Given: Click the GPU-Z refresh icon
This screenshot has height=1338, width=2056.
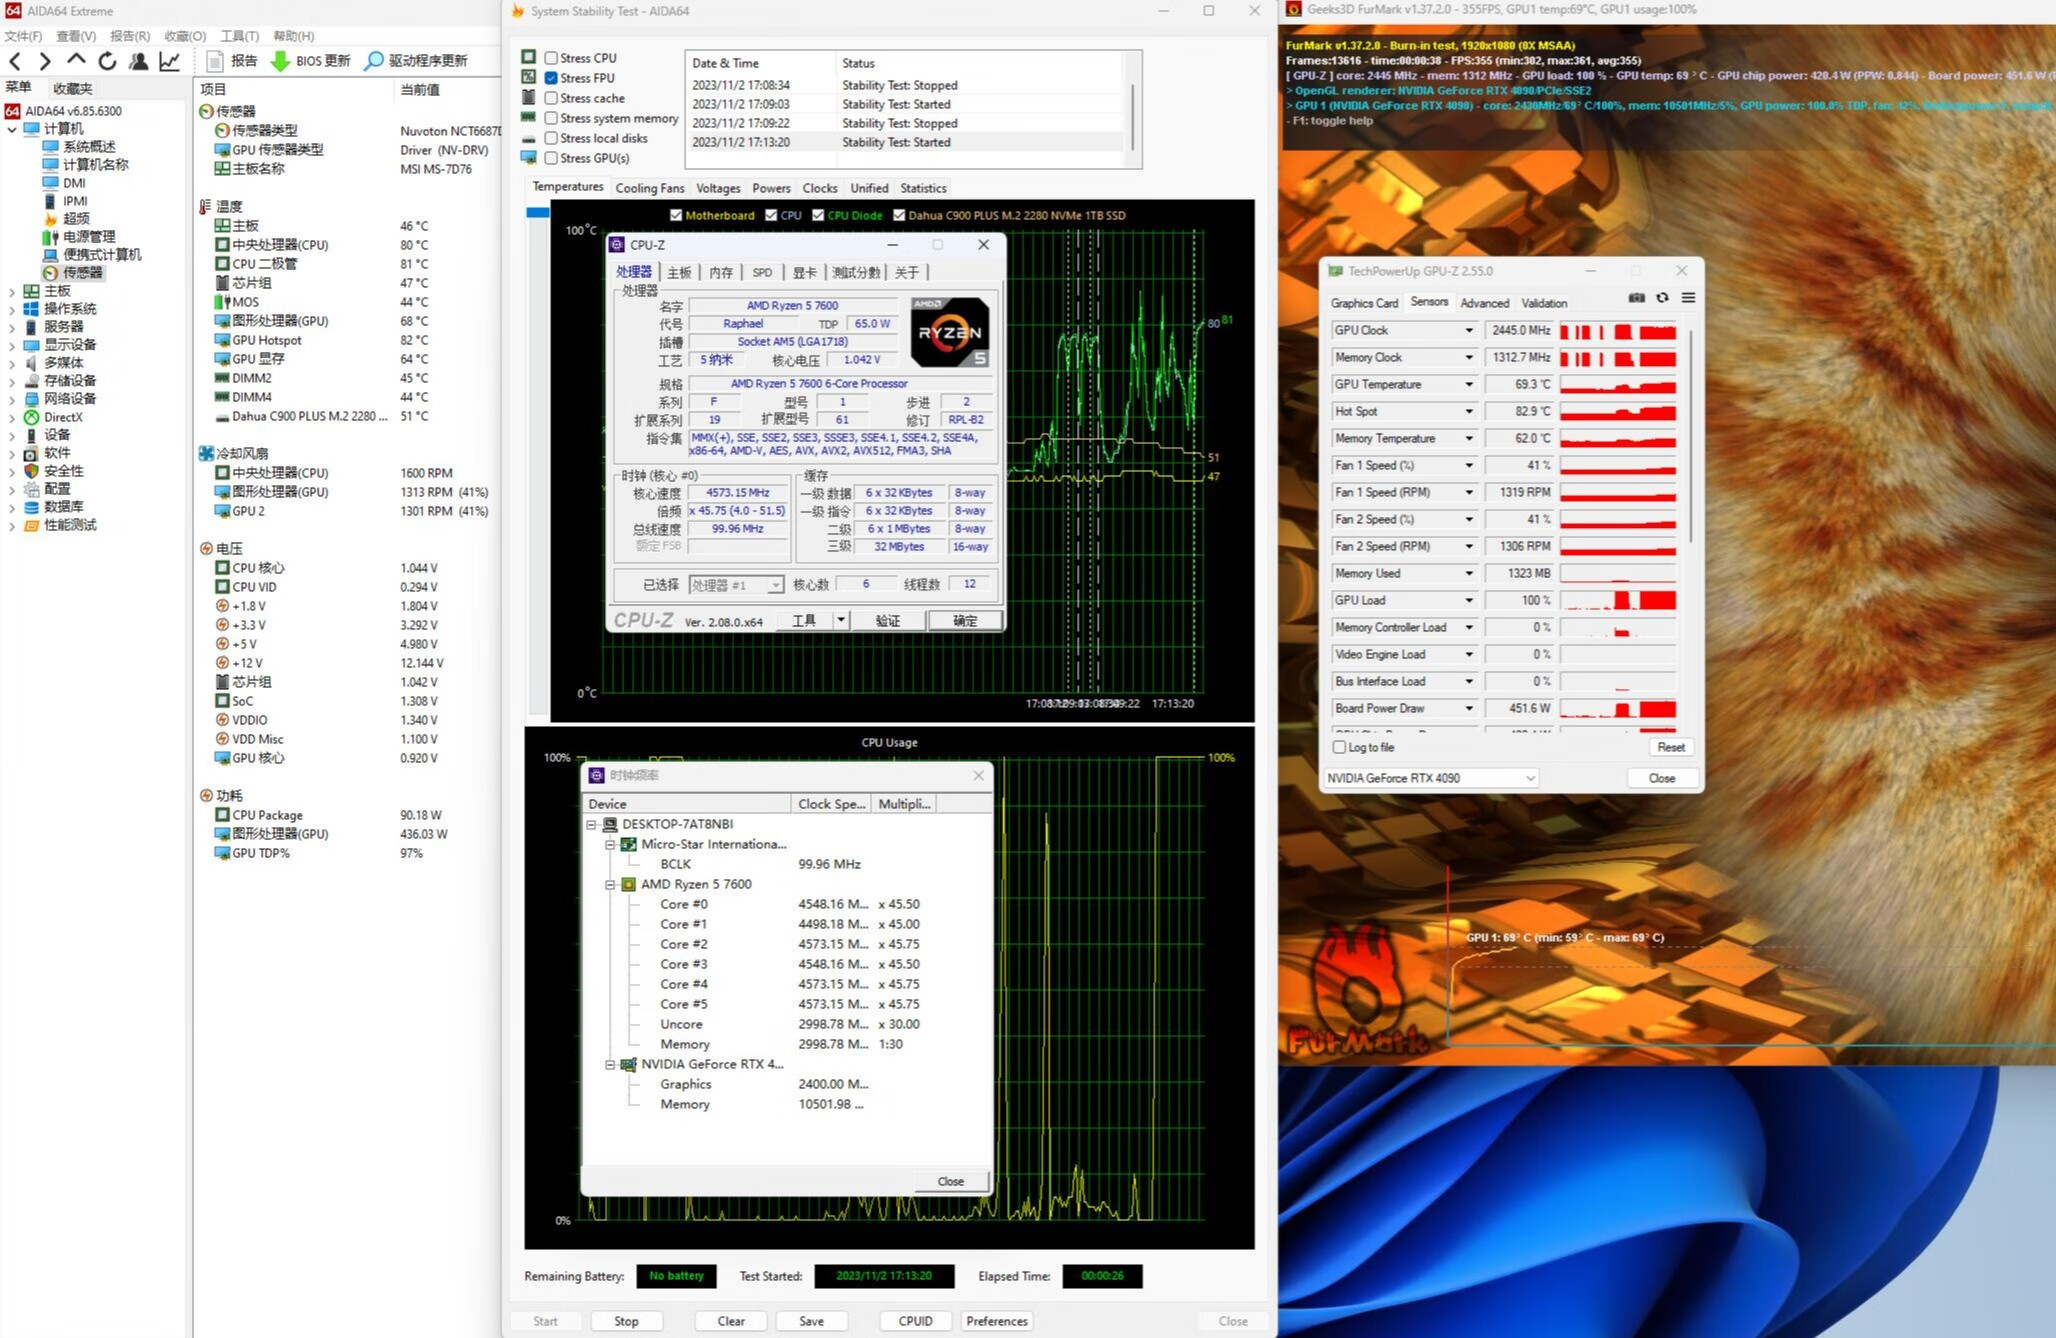Looking at the screenshot, I should 1662,298.
